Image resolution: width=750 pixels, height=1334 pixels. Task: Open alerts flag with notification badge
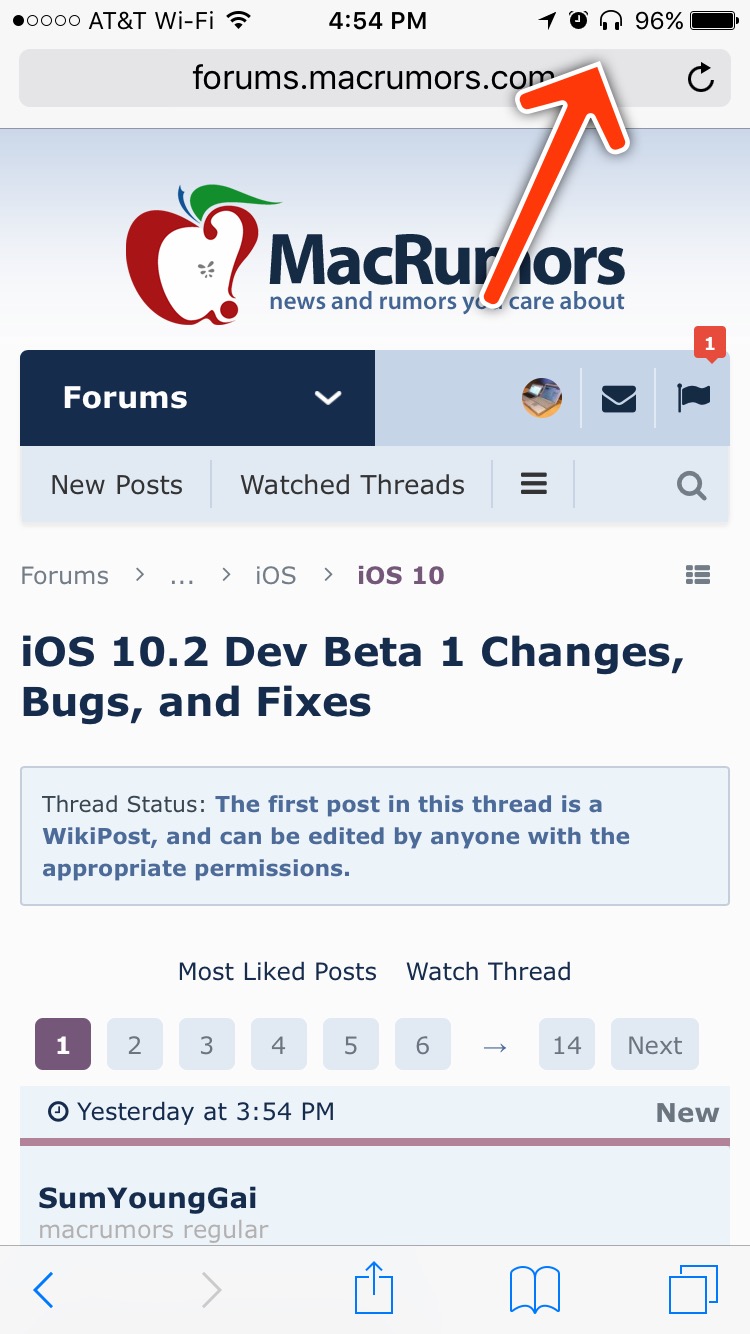[x=693, y=398]
